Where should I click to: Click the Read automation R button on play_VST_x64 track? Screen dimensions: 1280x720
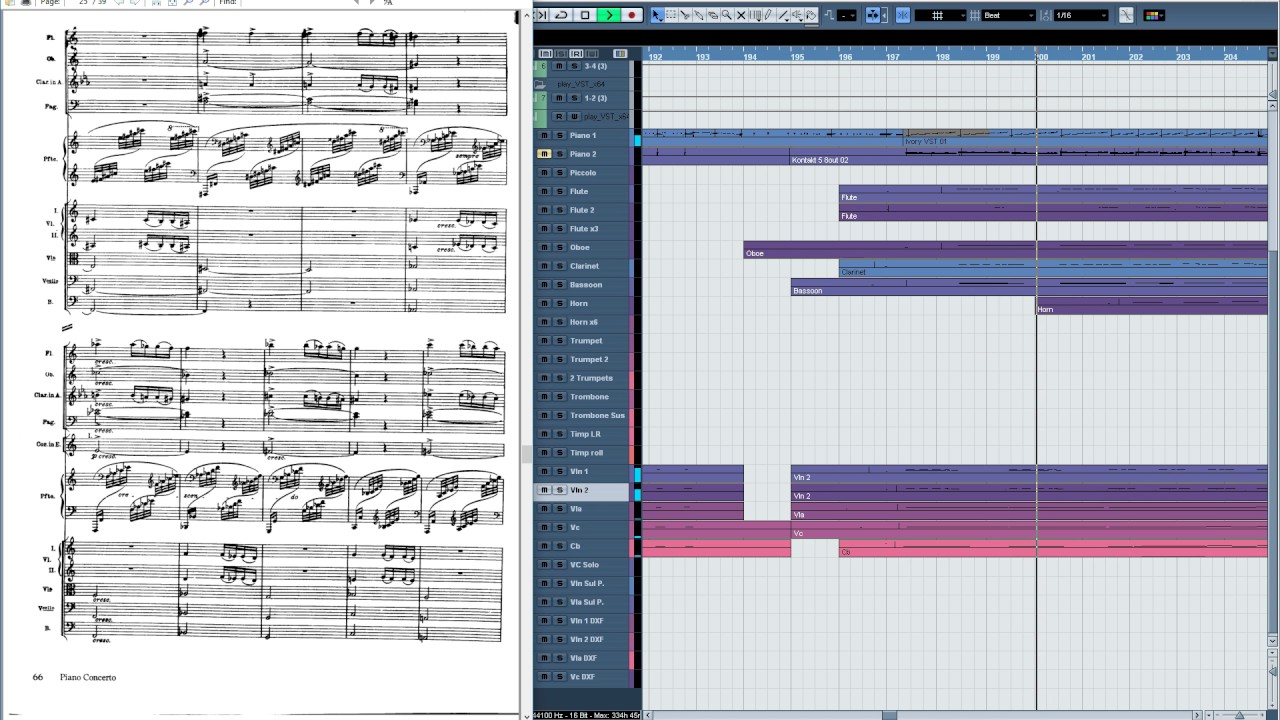[559, 117]
